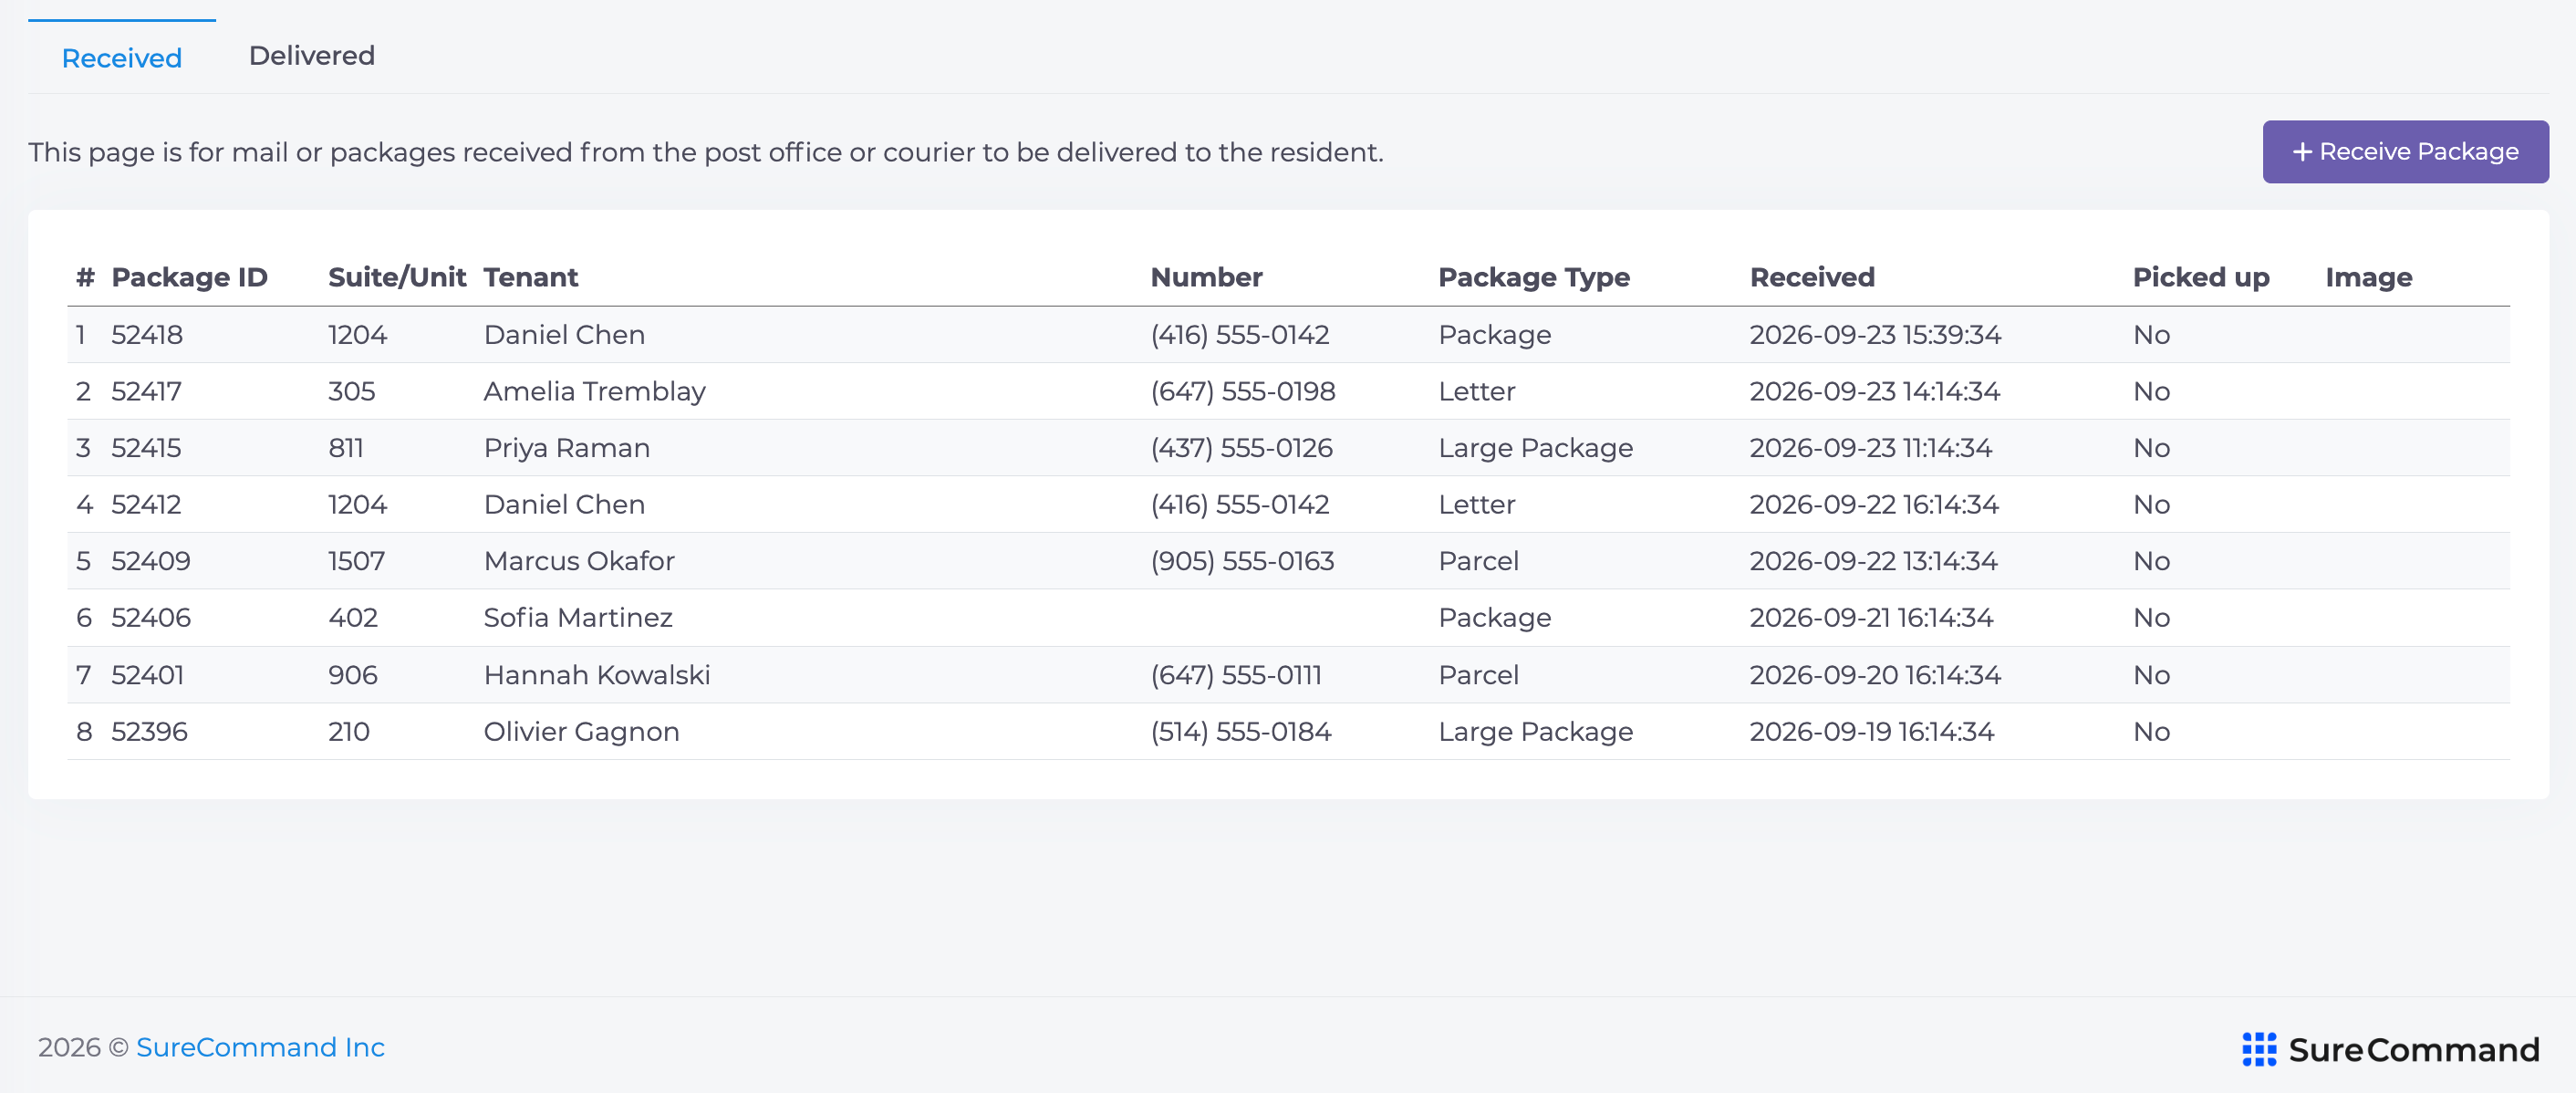Image resolution: width=2576 pixels, height=1093 pixels.
Task: Select package ID 52396
Action: 149,731
